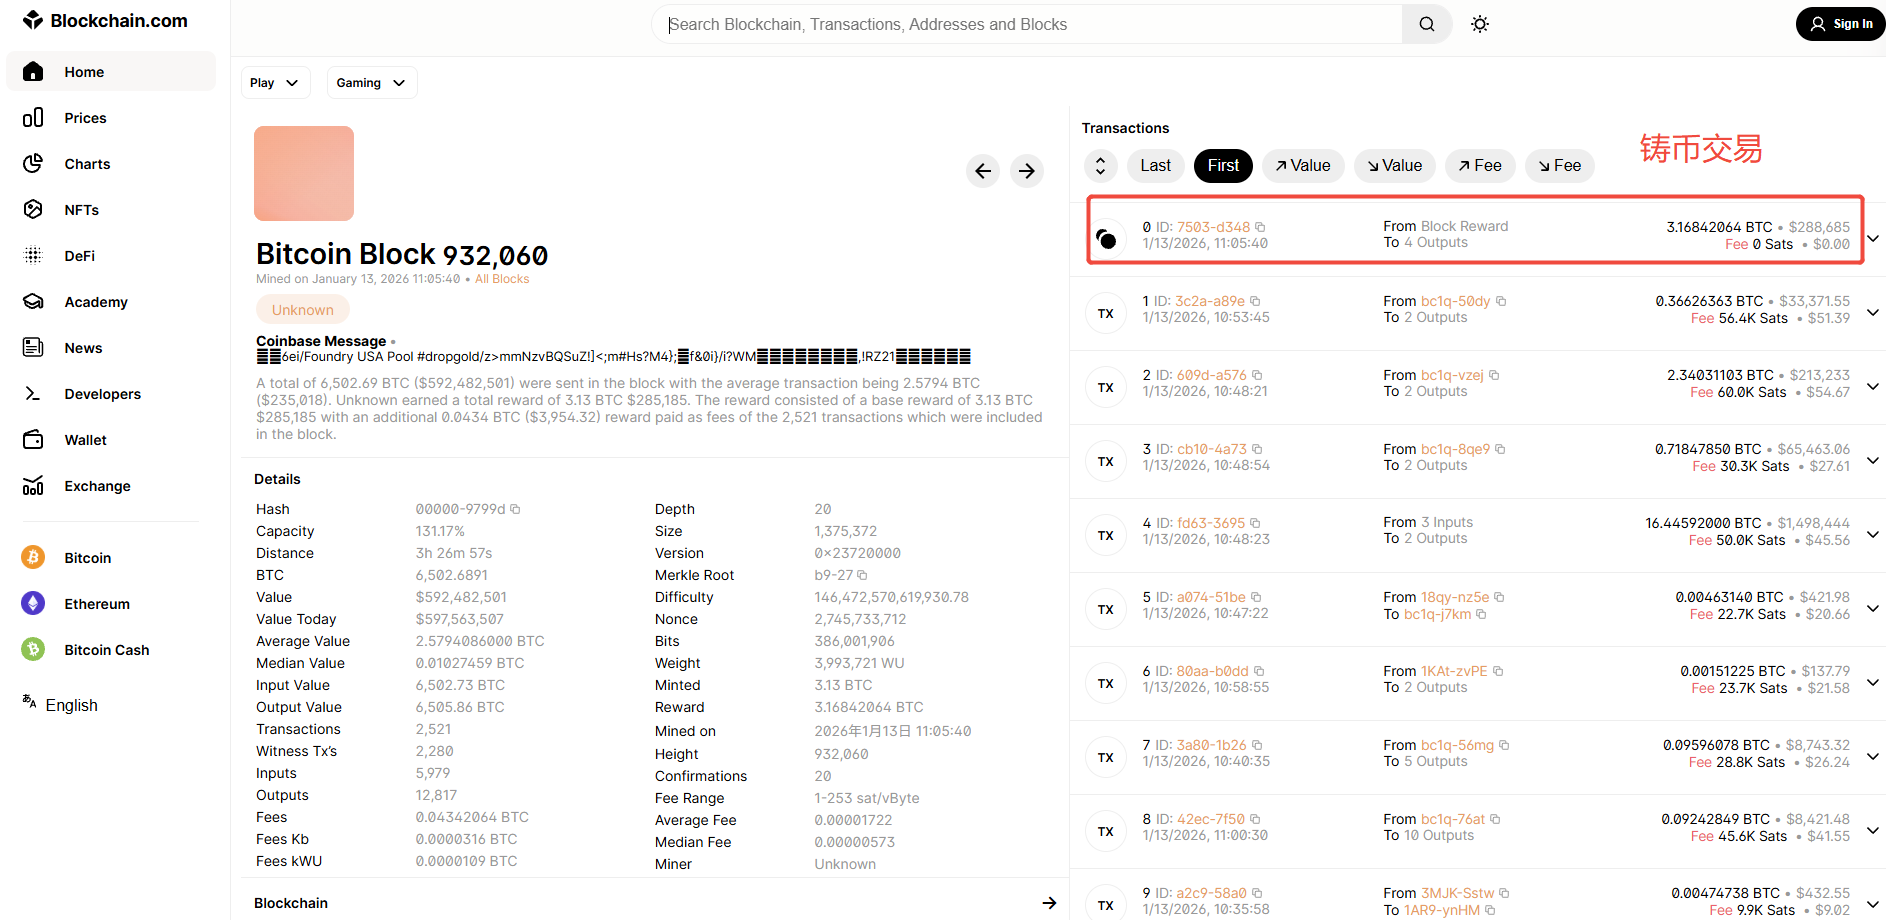Click the Wallet icon
Screen dimensions: 1886x920
(33, 440)
